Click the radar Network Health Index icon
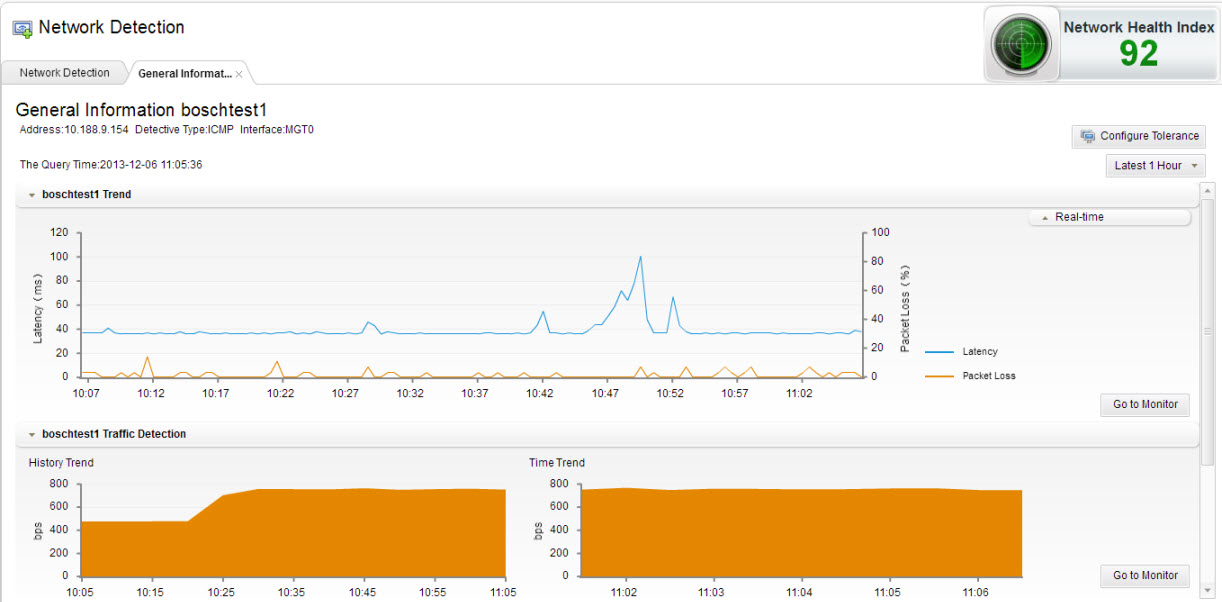This screenshot has height=602, width=1222. pyautogui.click(x=1020, y=44)
